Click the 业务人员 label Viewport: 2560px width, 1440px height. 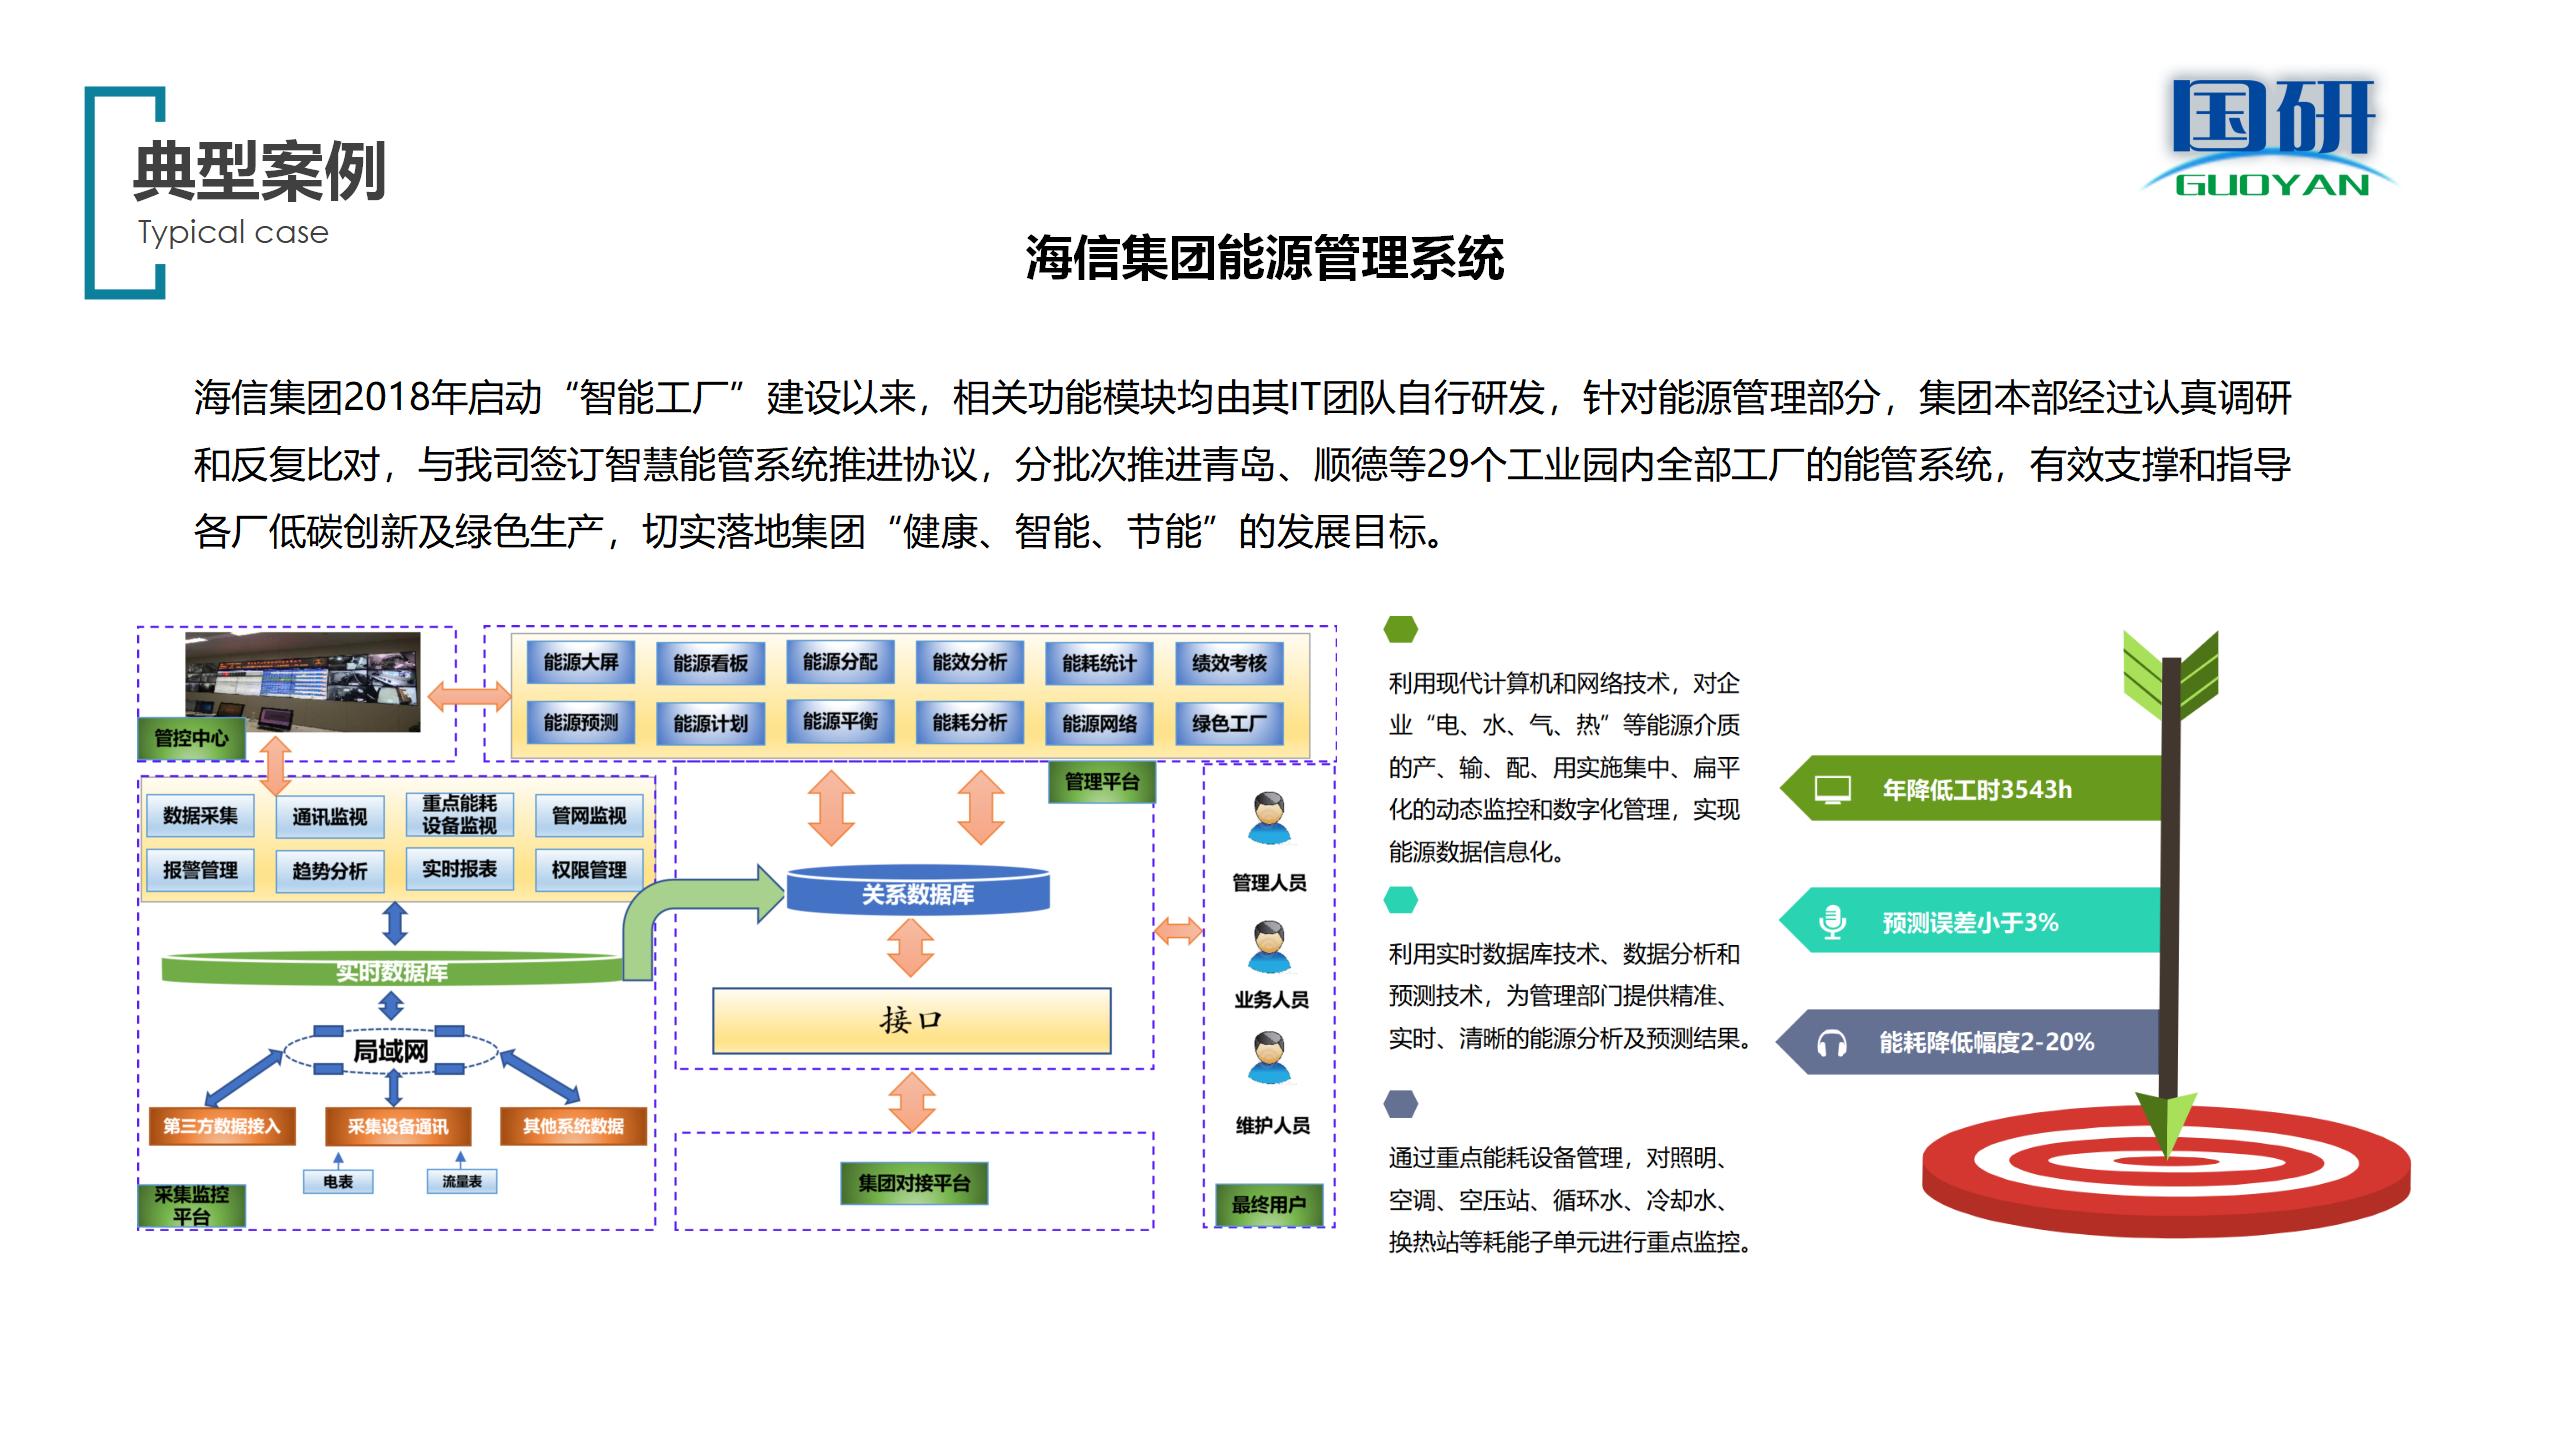coord(1271,999)
